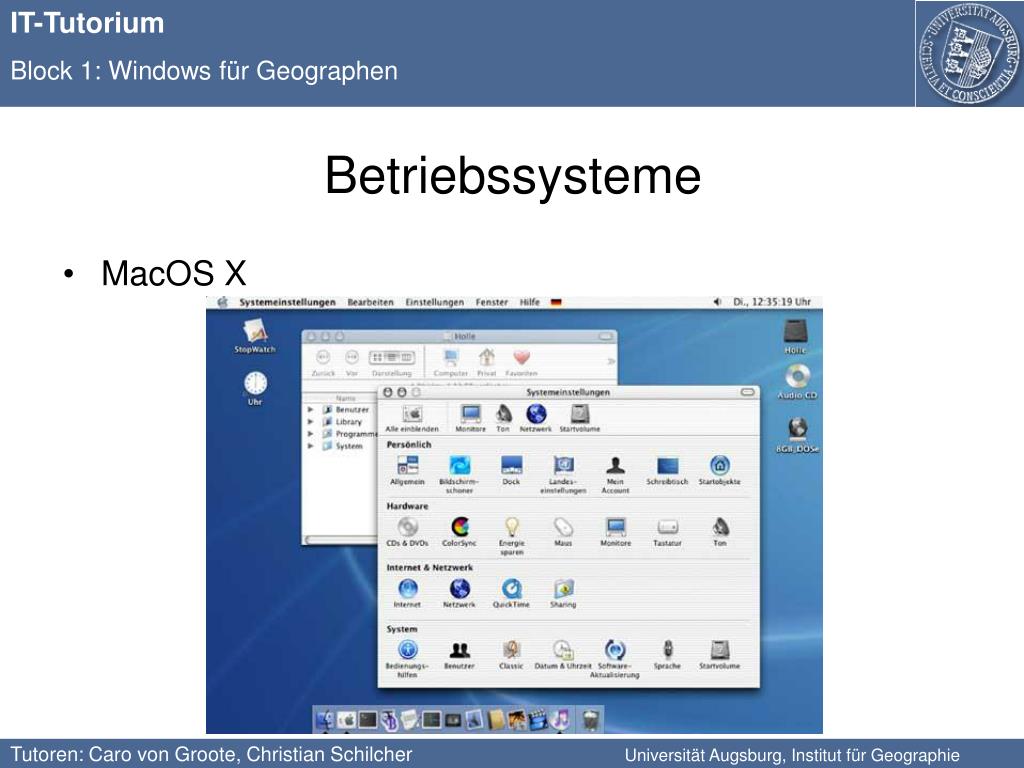The height and width of the screenshot is (768, 1024).
Task: Open ColorSync preferences pane
Action: click(460, 532)
